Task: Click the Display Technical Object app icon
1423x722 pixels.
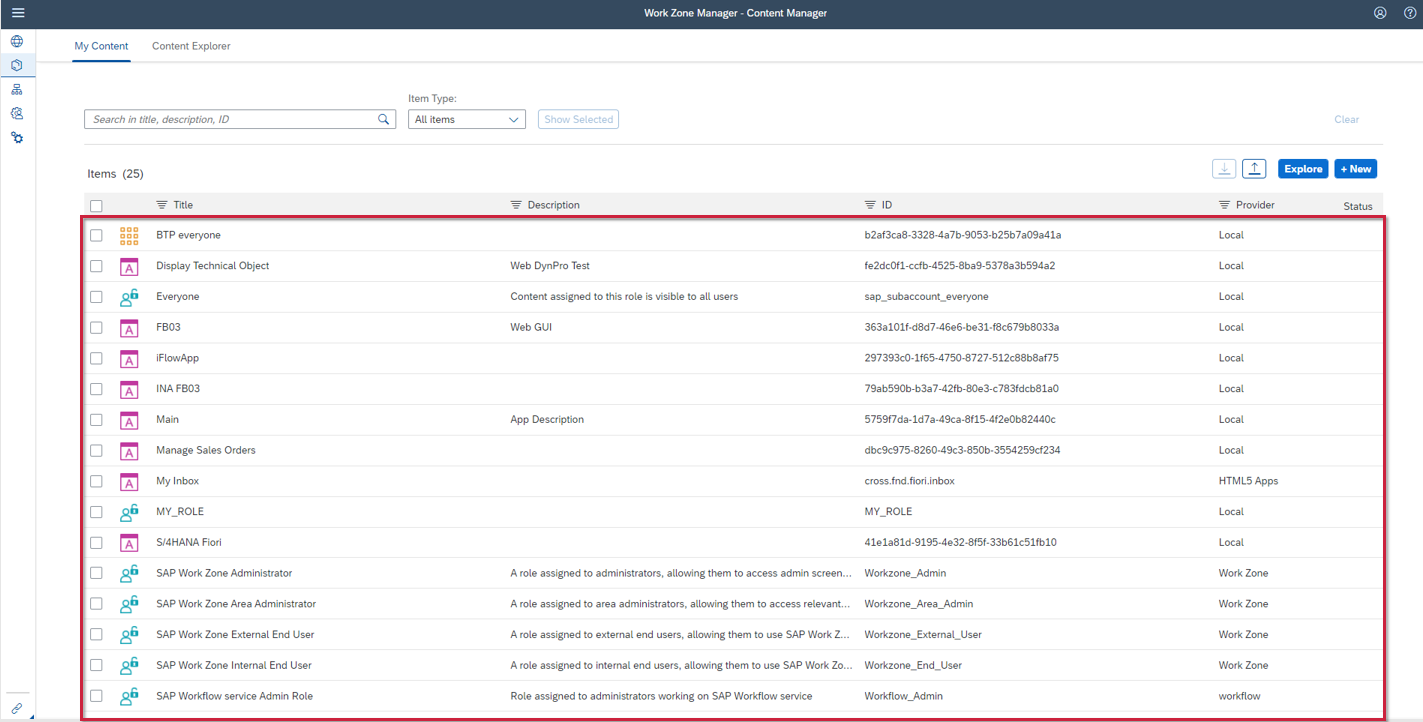Action: [129, 267]
